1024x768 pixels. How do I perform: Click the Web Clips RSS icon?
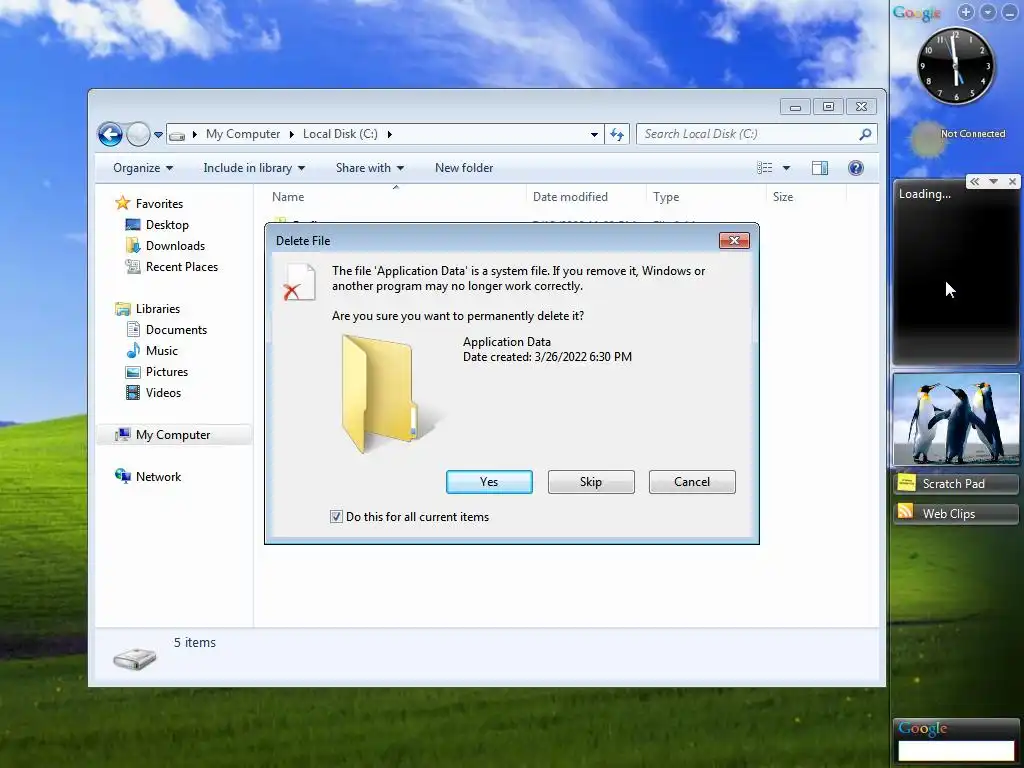coord(906,511)
